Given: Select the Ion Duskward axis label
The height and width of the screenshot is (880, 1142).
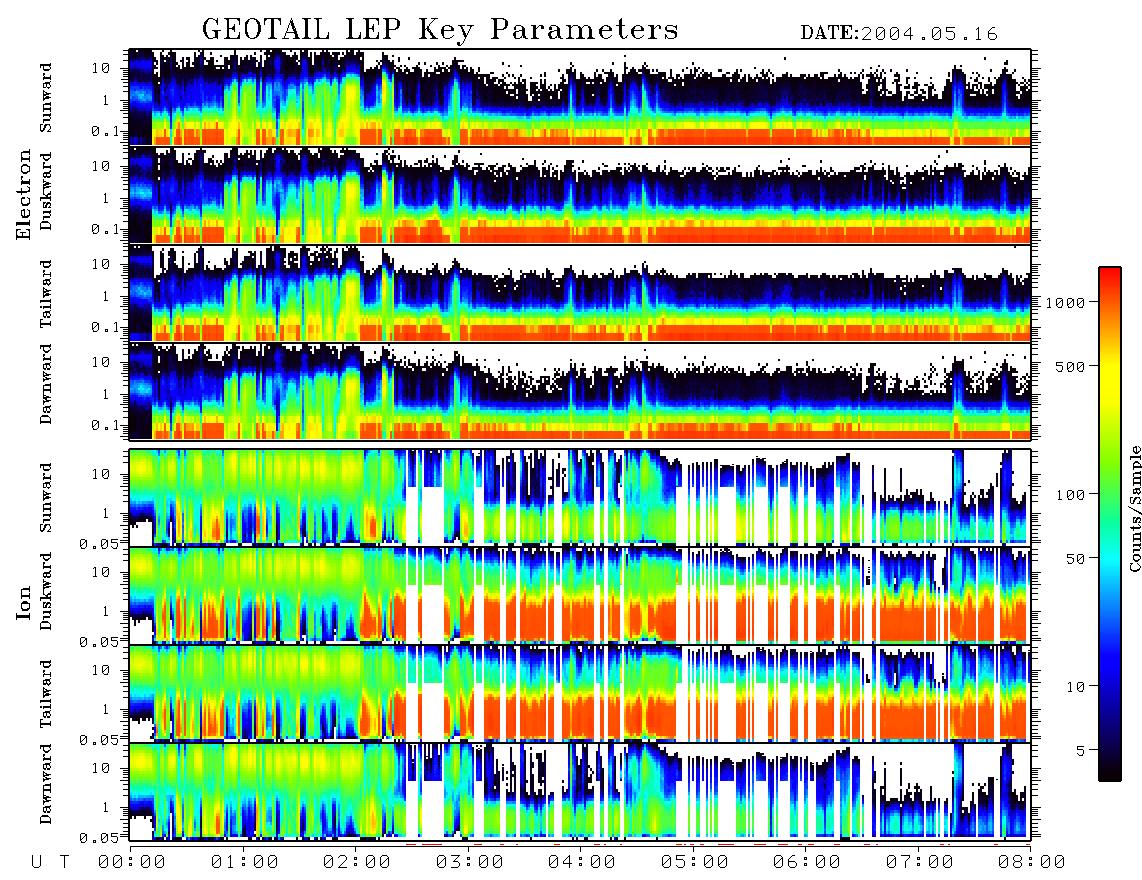Looking at the screenshot, I should 46,592.
